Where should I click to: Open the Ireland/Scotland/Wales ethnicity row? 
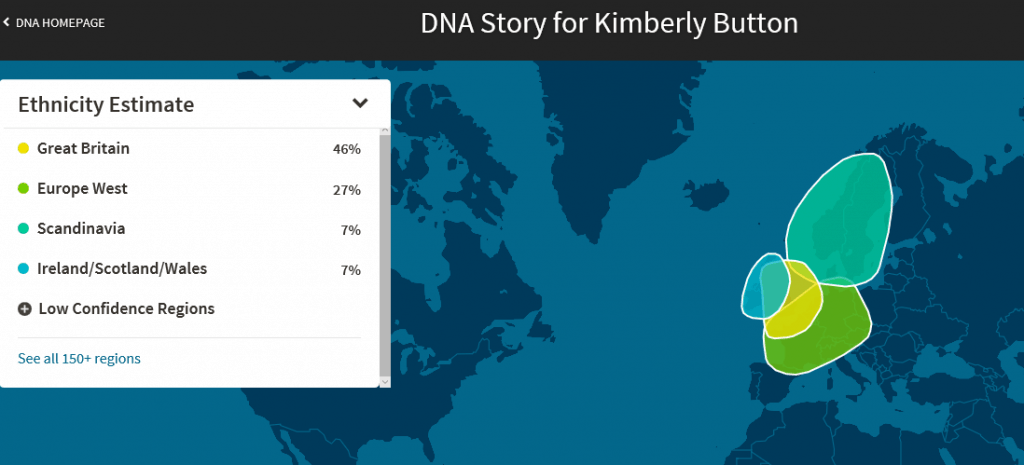click(x=189, y=269)
